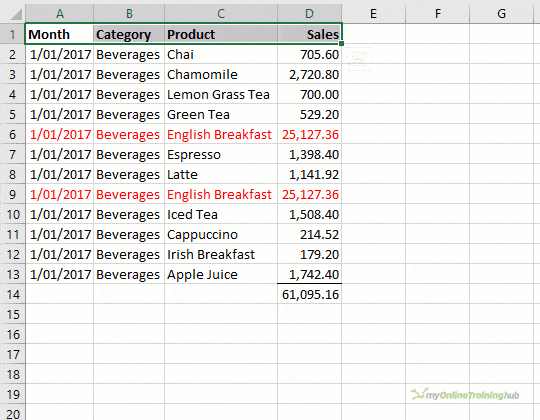Click the Apple Juice cell
The width and height of the screenshot is (540, 420).
tap(221, 274)
